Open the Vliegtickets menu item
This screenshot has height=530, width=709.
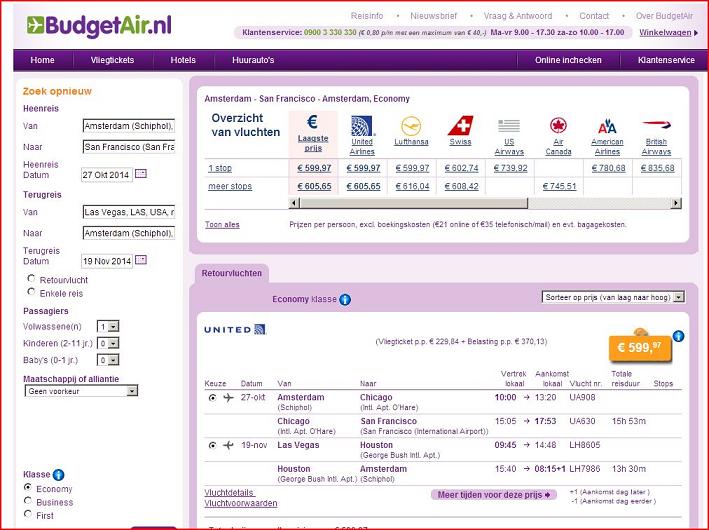coord(113,60)
